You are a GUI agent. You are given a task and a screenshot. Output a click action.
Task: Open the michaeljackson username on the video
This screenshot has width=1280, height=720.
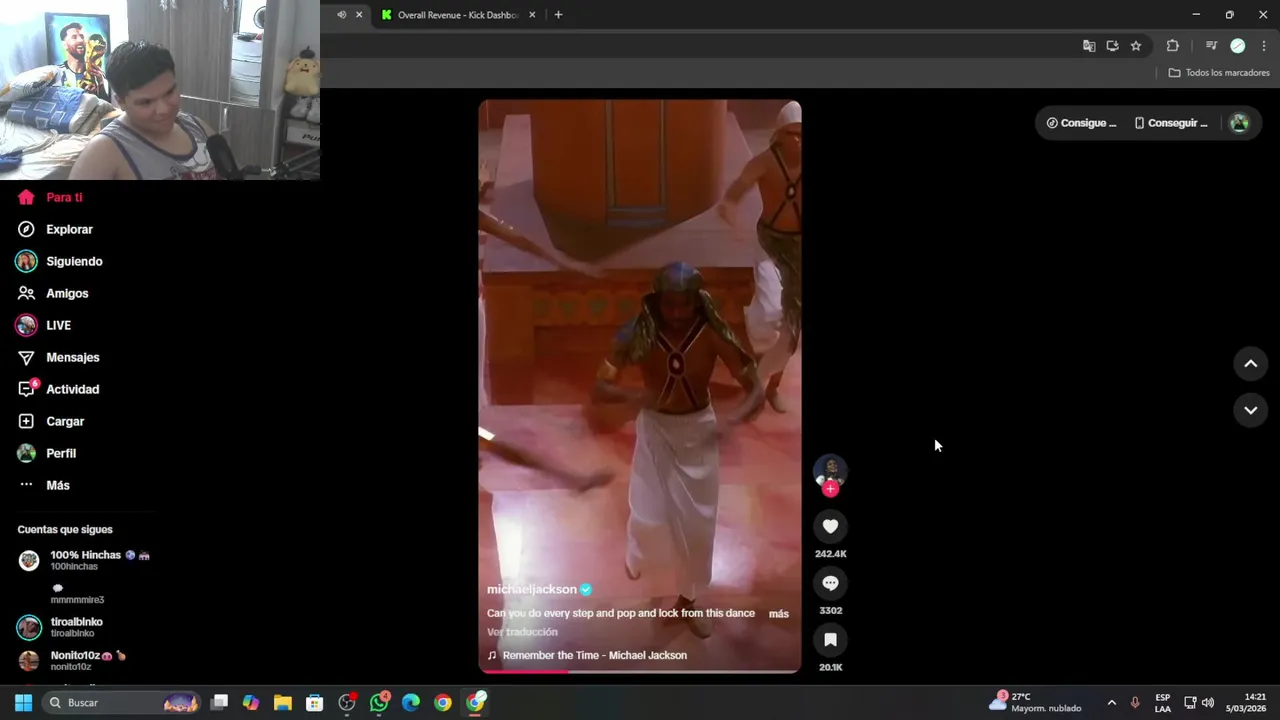click(x=531, y=589)
